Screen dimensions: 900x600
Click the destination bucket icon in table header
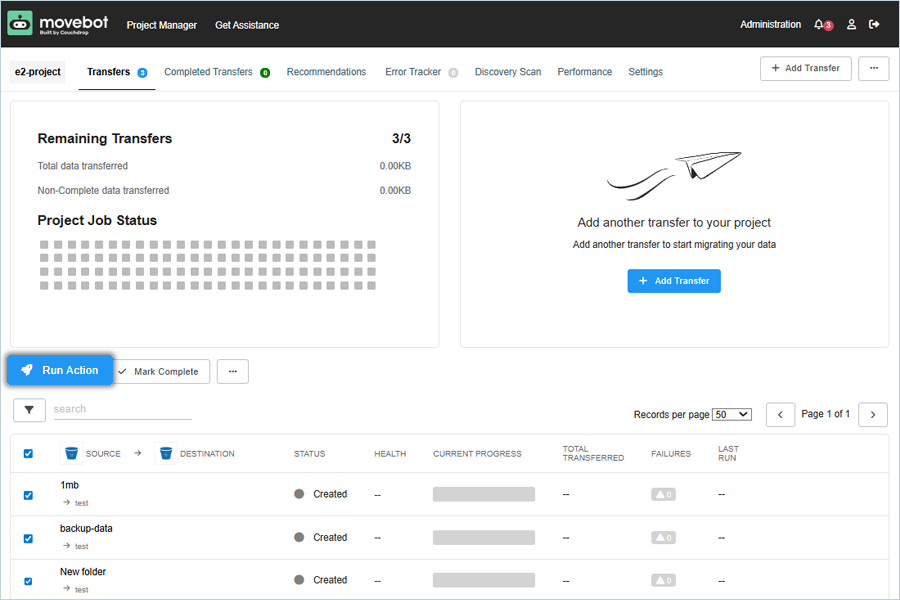(x=165, y=453)
